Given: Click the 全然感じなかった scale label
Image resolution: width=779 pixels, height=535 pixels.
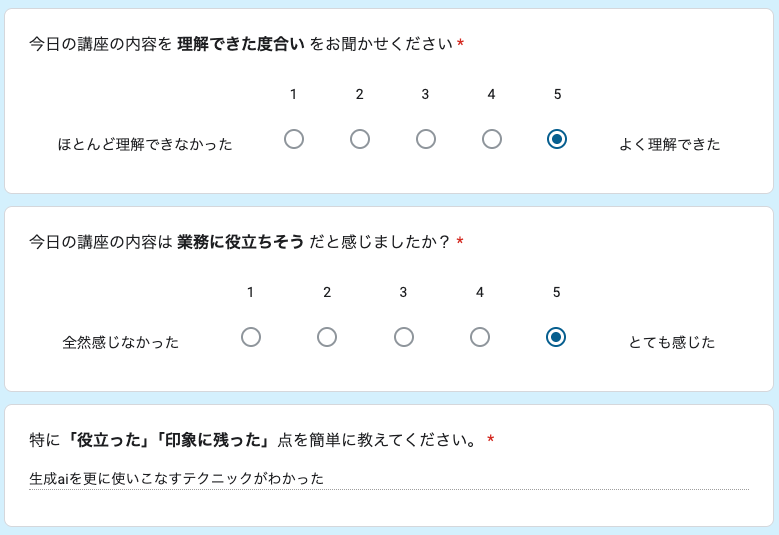Looking at the screenshot, I should 121,342.
